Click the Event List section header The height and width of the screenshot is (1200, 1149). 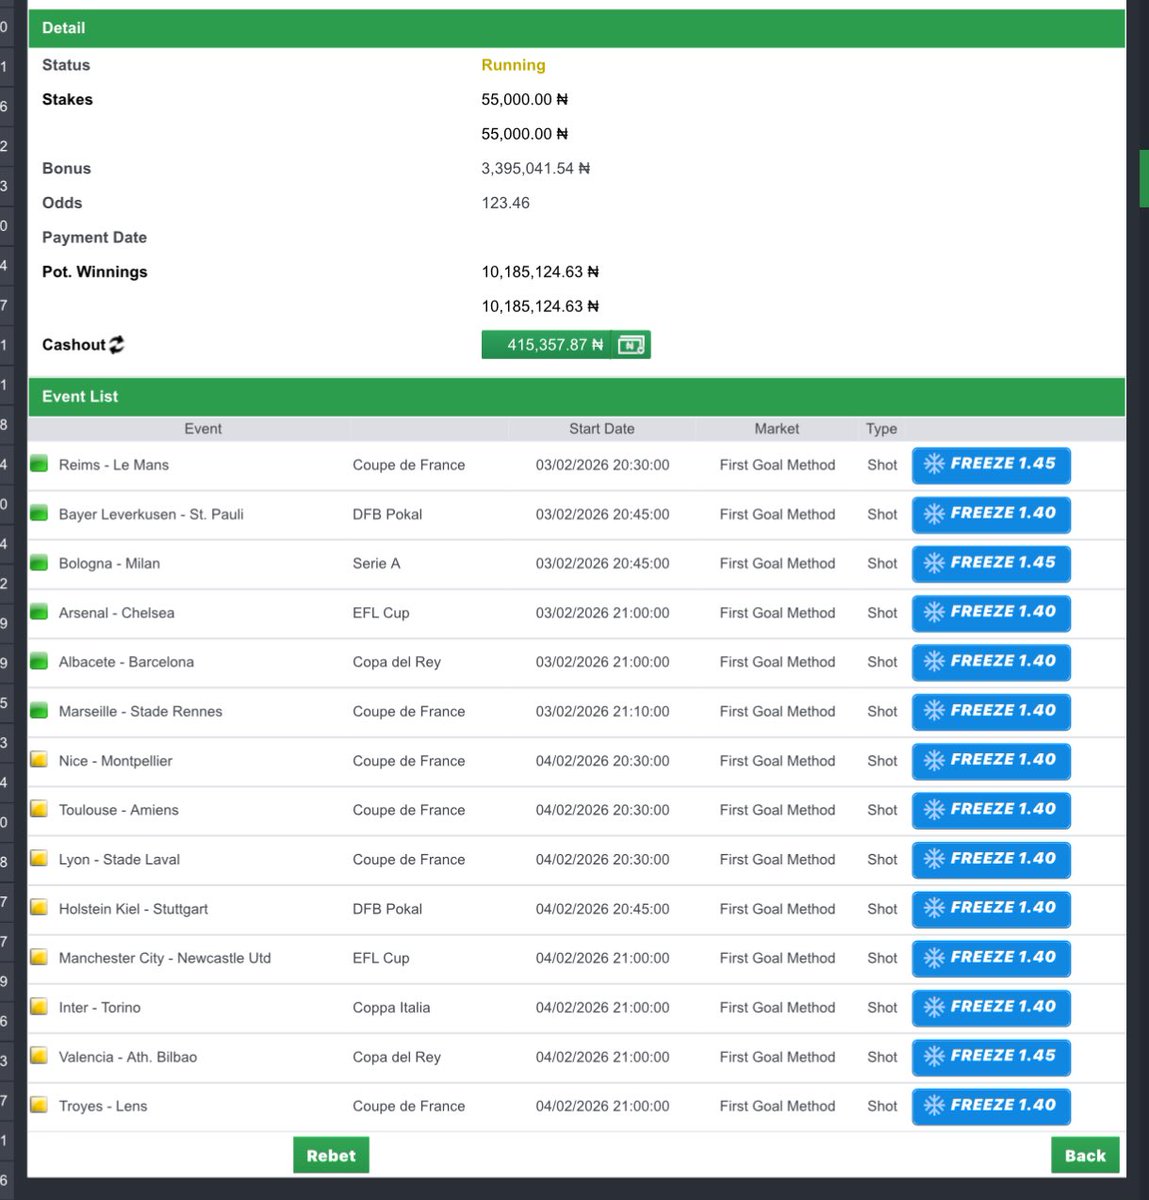(x=576, y=397)
